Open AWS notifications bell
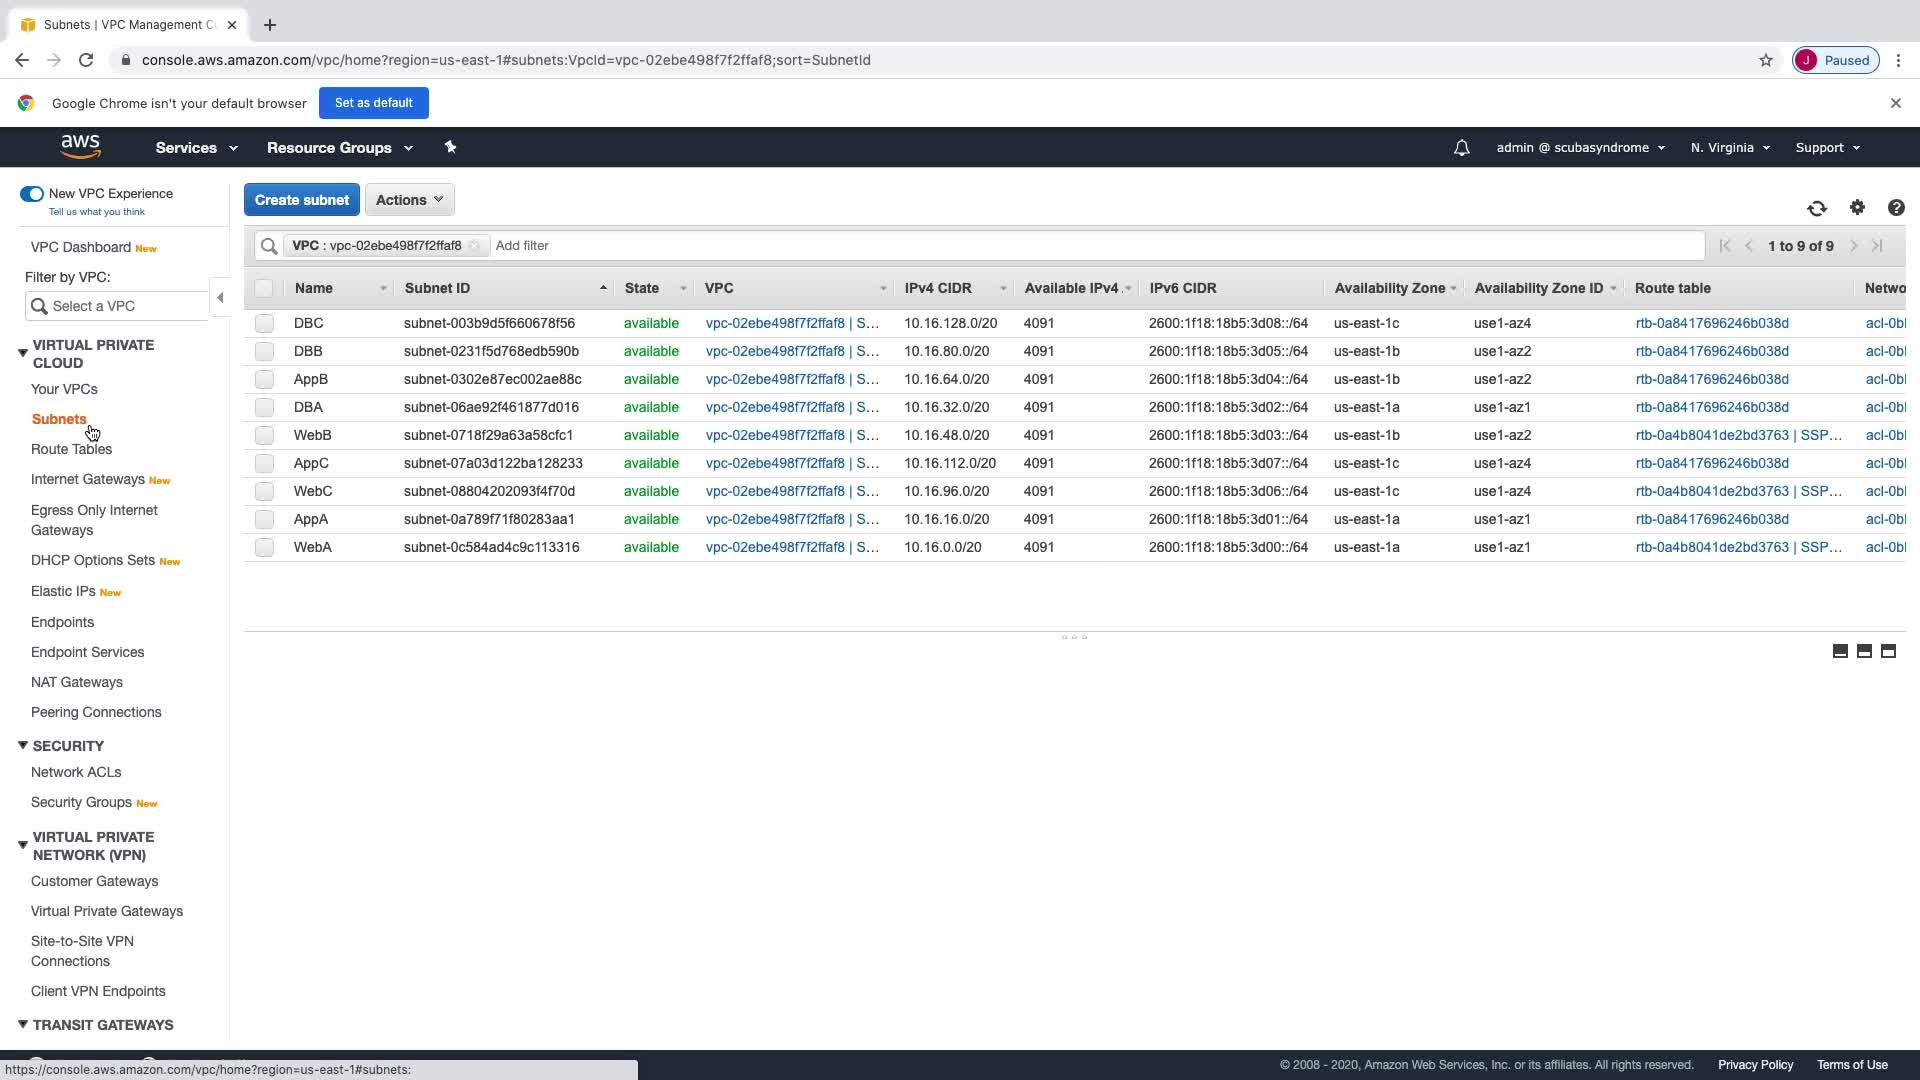This screenshot has height=1080, width=1920. point(1461,148)
